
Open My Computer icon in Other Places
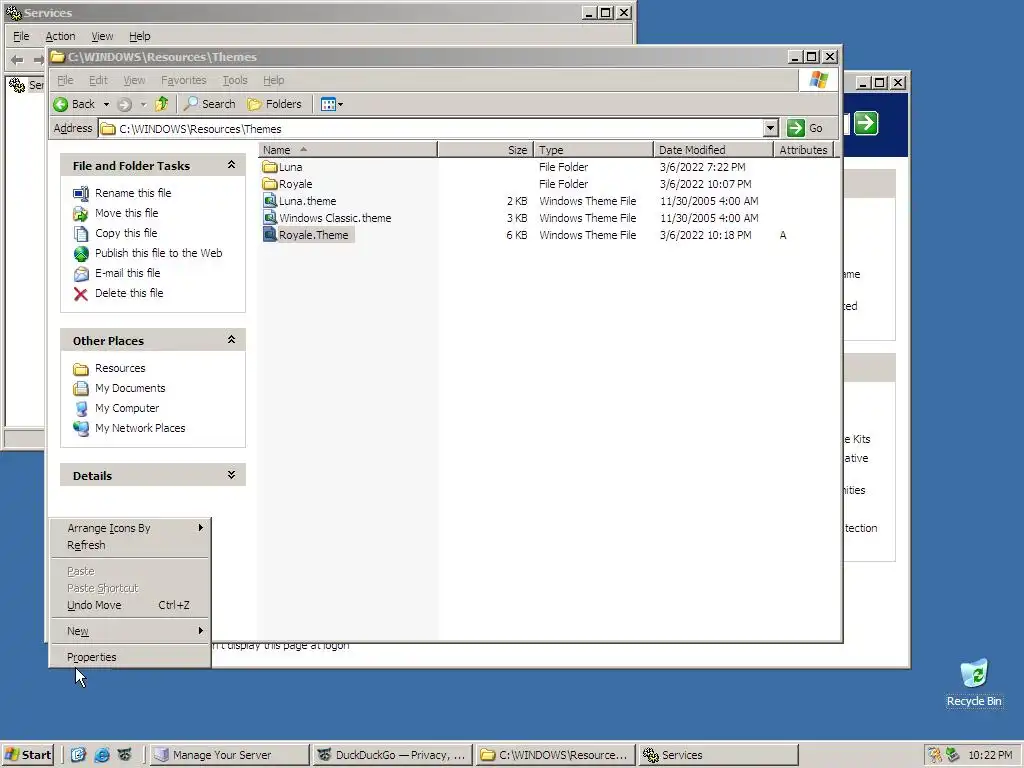click(x=80, y=409)
